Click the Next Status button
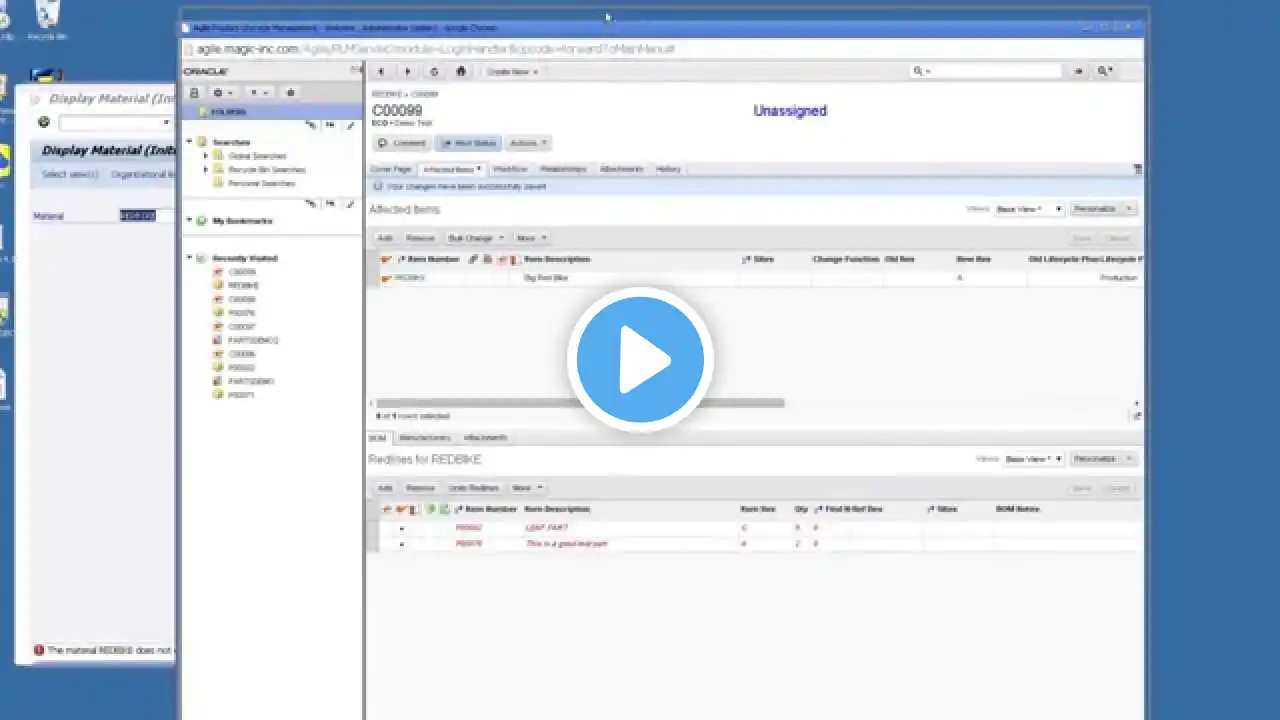The width and height of the screenshot is (1280, 720). point(467,143)
